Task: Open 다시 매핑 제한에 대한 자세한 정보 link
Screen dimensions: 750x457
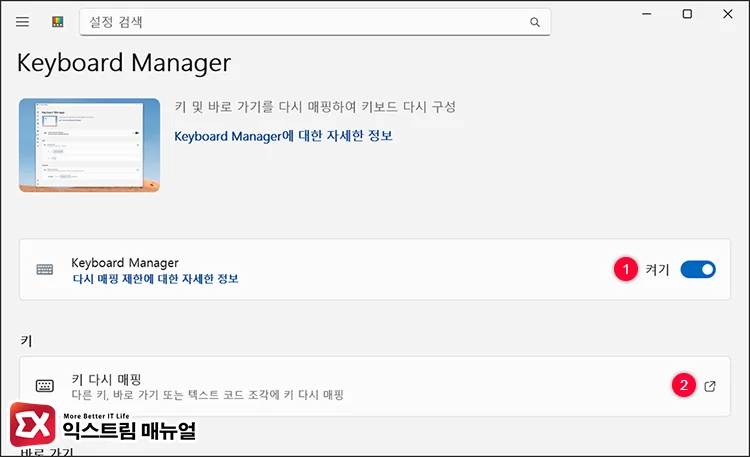Action: [155, 279]
